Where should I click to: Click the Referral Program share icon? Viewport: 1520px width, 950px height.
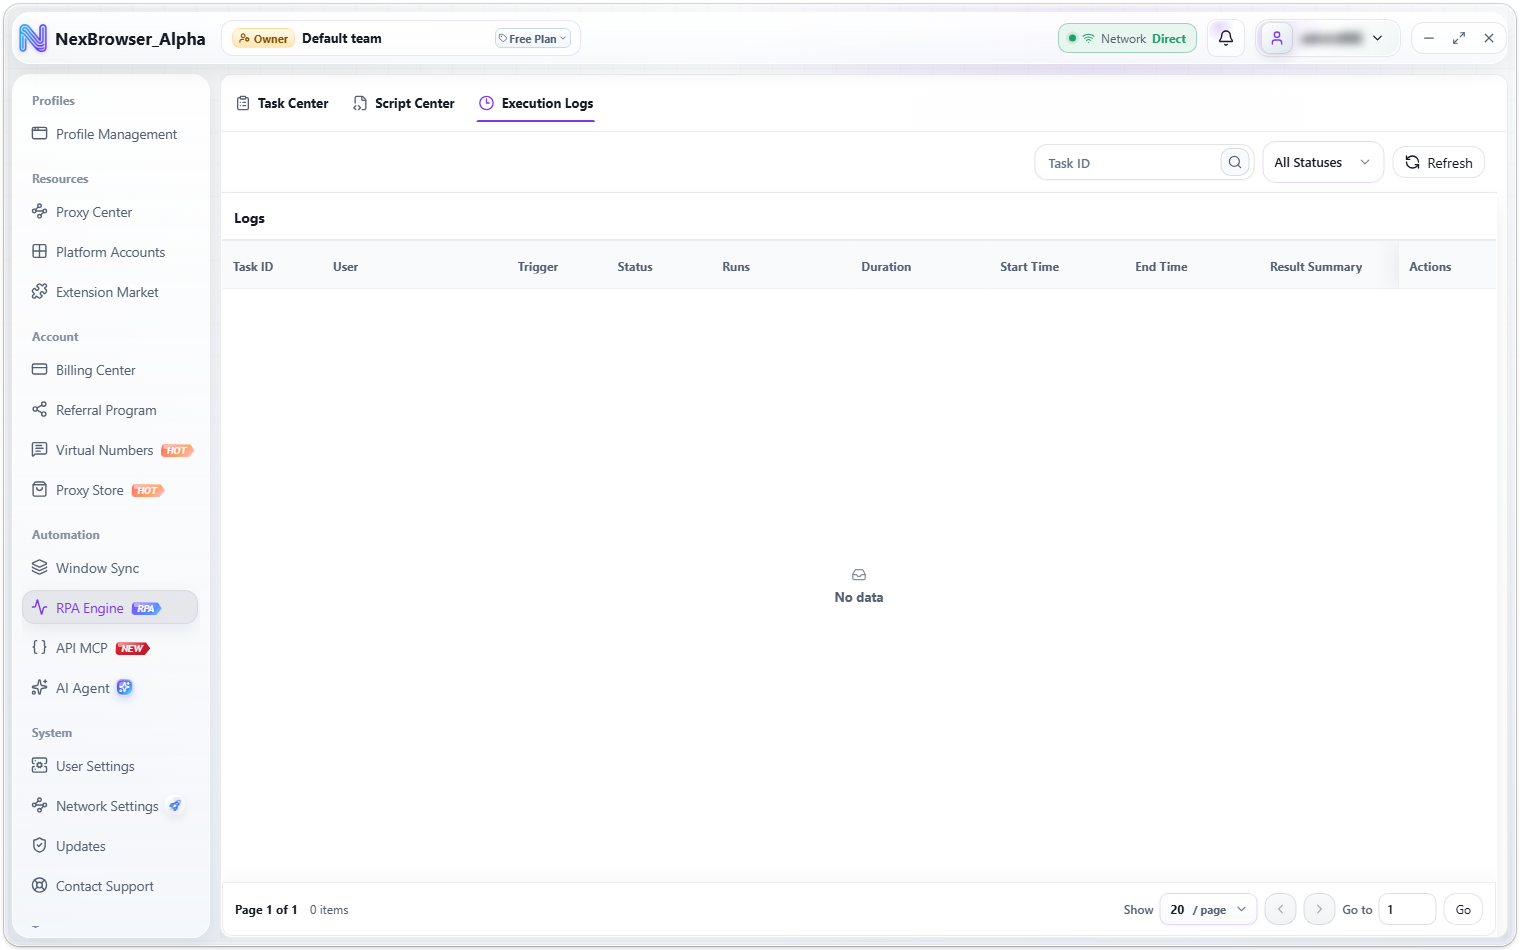pyautogui.click(x=40, y=410)
